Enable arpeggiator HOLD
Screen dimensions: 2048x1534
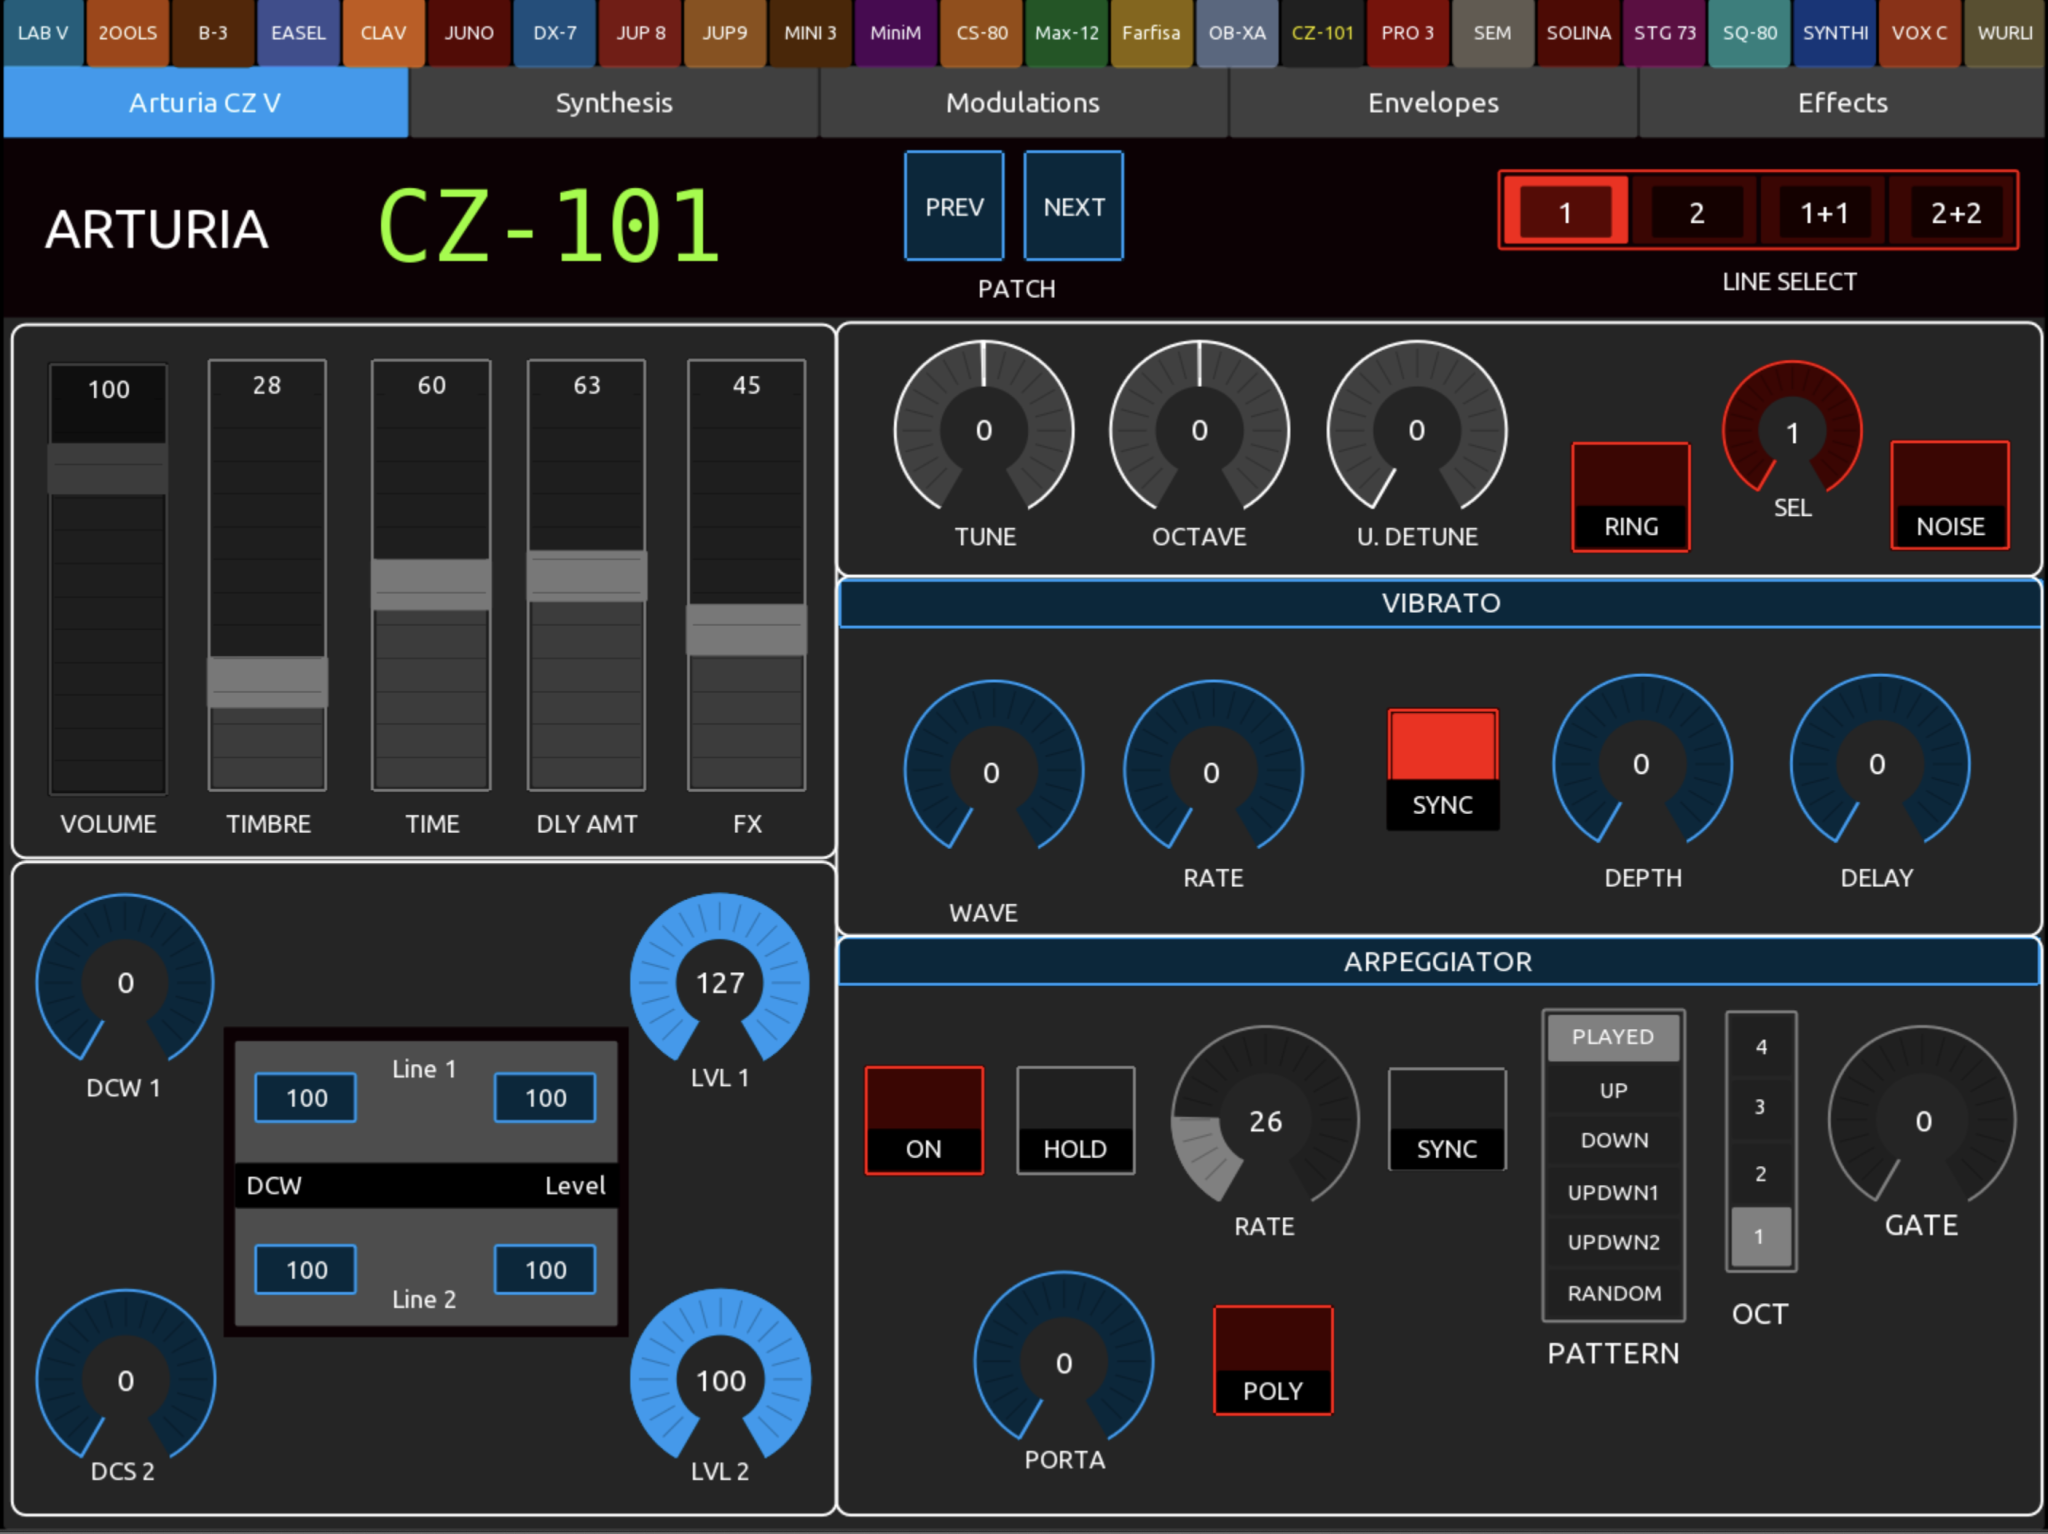tap(1075, 1120)
